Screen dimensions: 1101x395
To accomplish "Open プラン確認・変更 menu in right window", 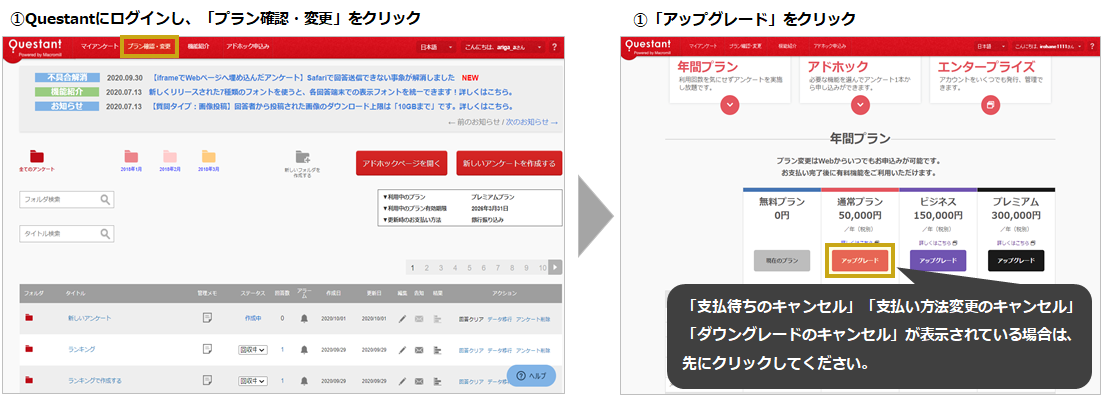I will [745, 46].
